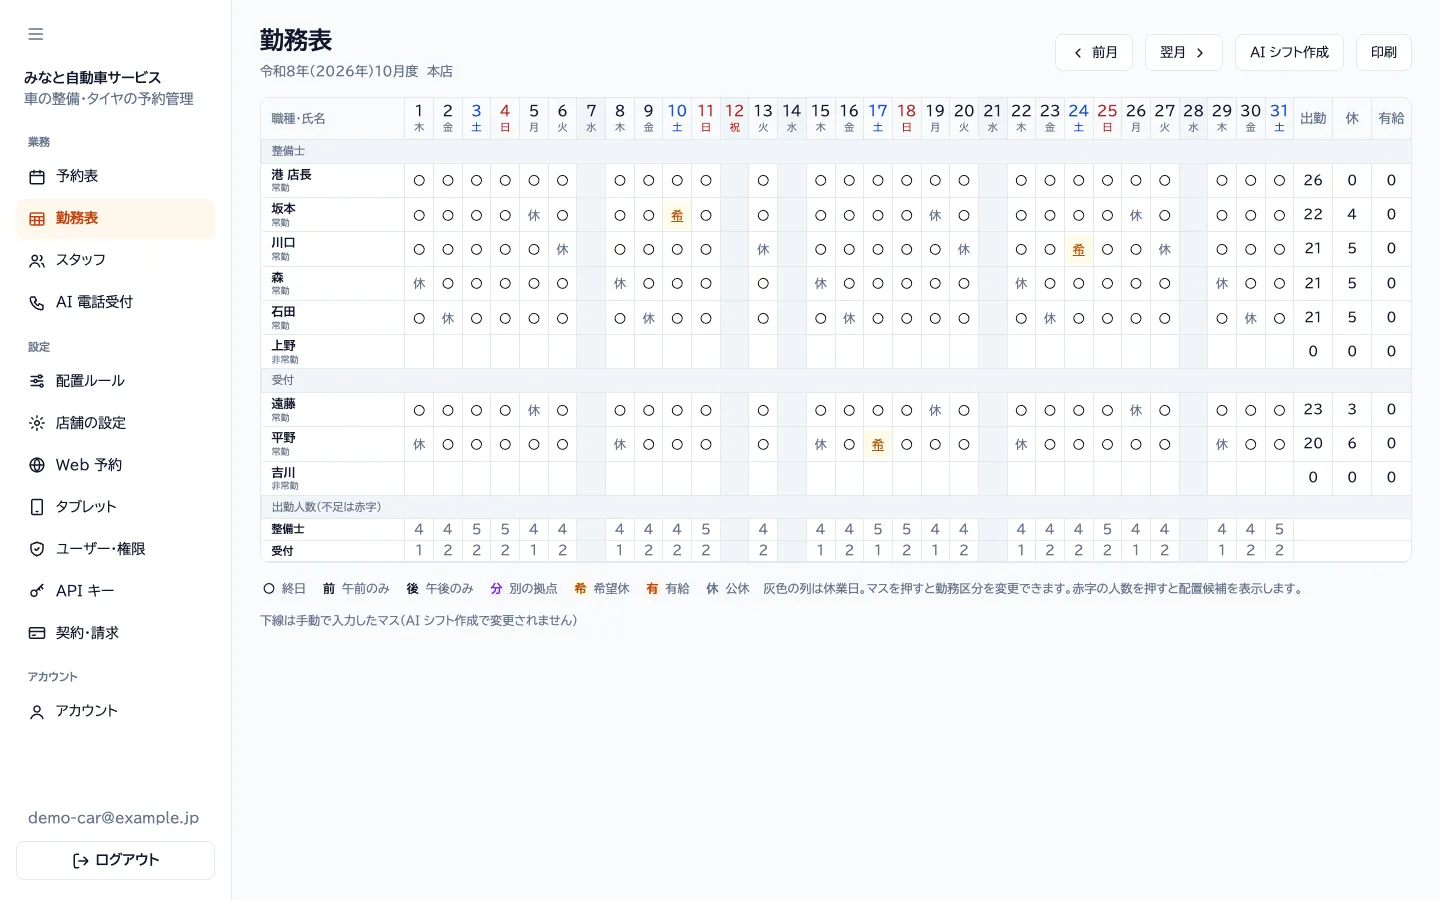
Task: Click 遠藤's 休 cell on the 5th
Action: pos(534,410)
